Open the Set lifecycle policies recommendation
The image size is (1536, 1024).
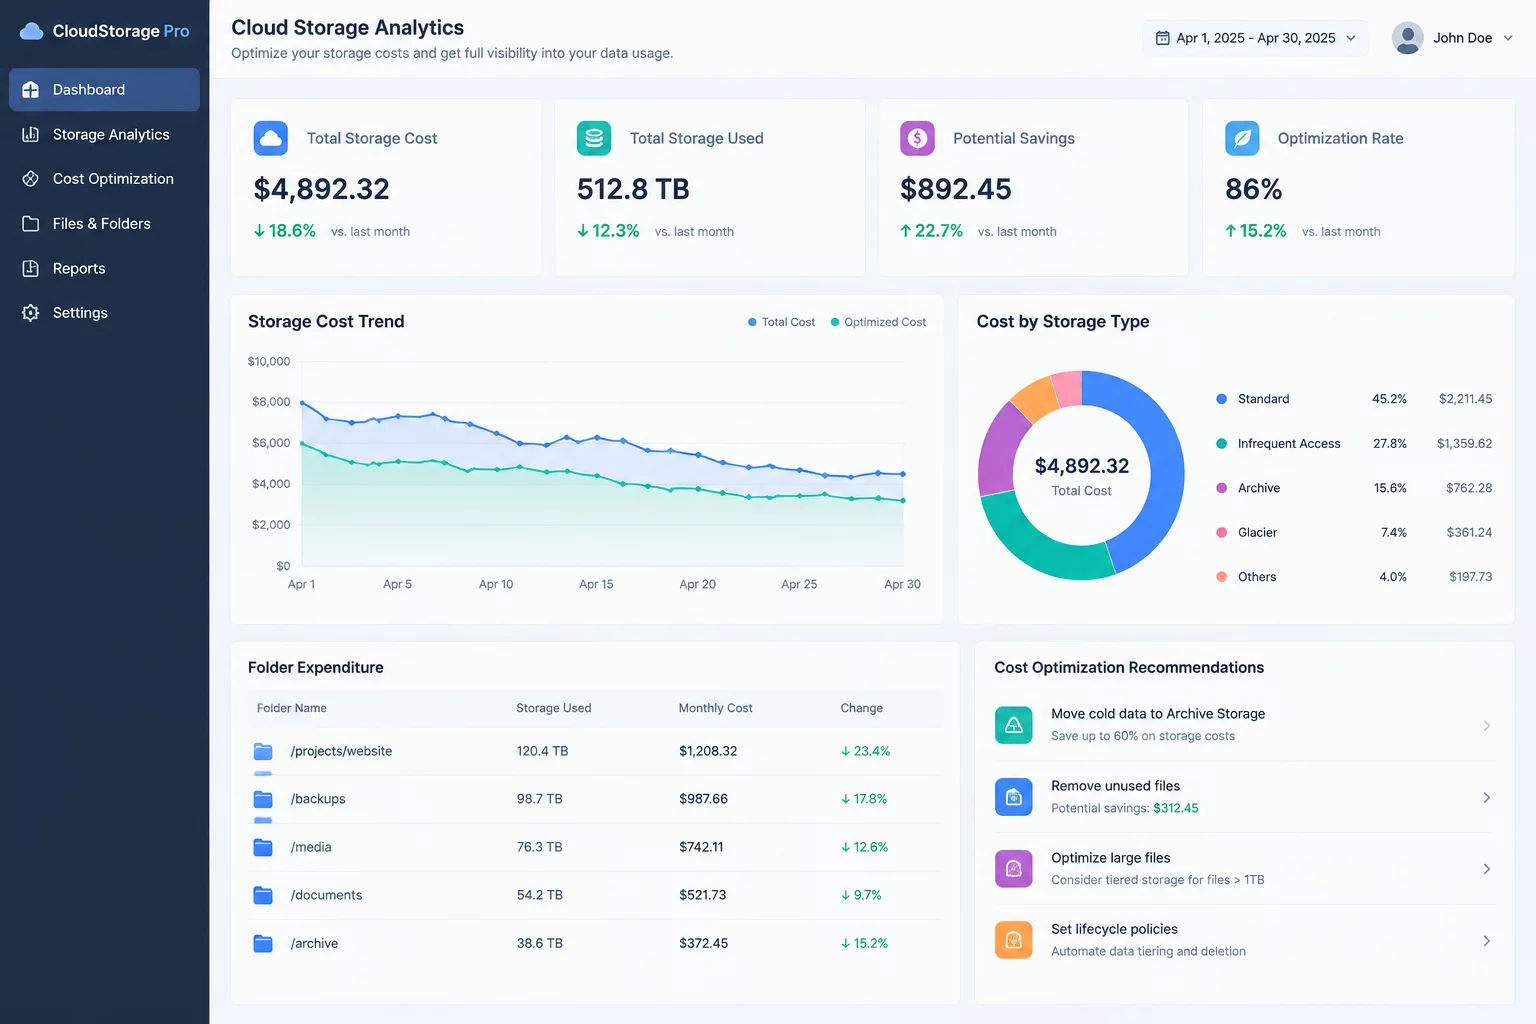[1244, 940]
